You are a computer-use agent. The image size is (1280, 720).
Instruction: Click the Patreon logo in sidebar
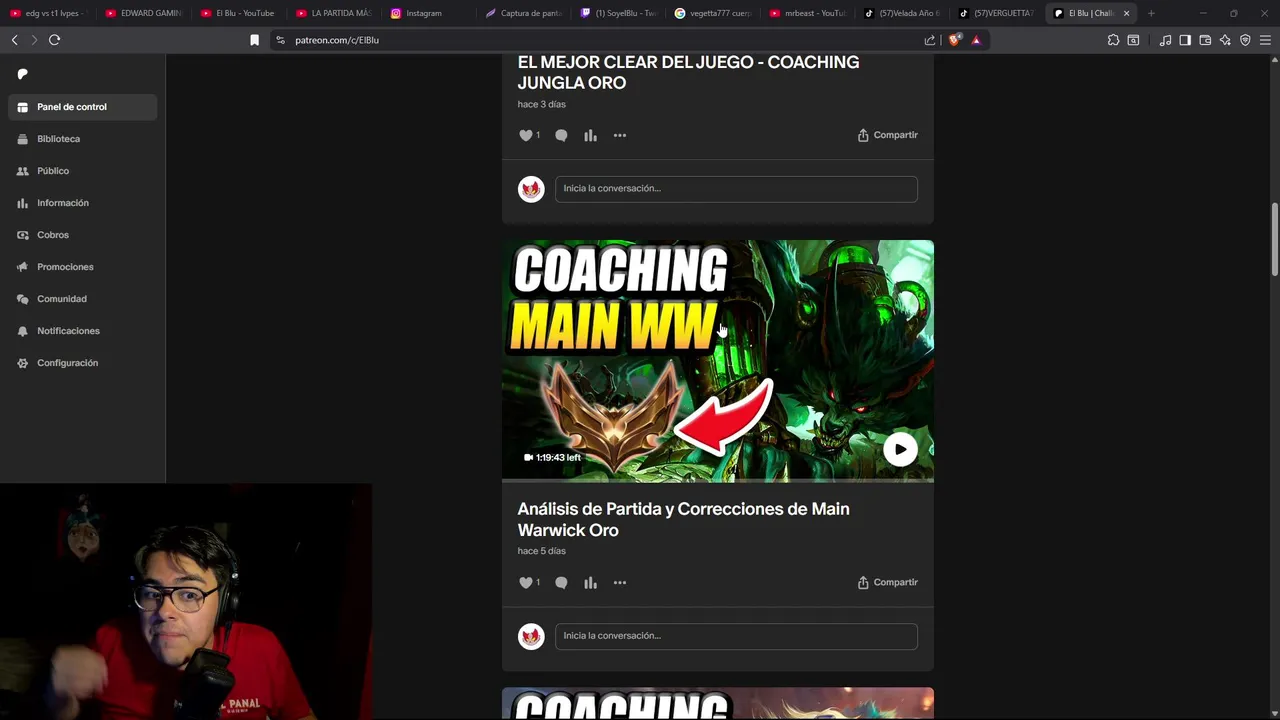[23, 74]
